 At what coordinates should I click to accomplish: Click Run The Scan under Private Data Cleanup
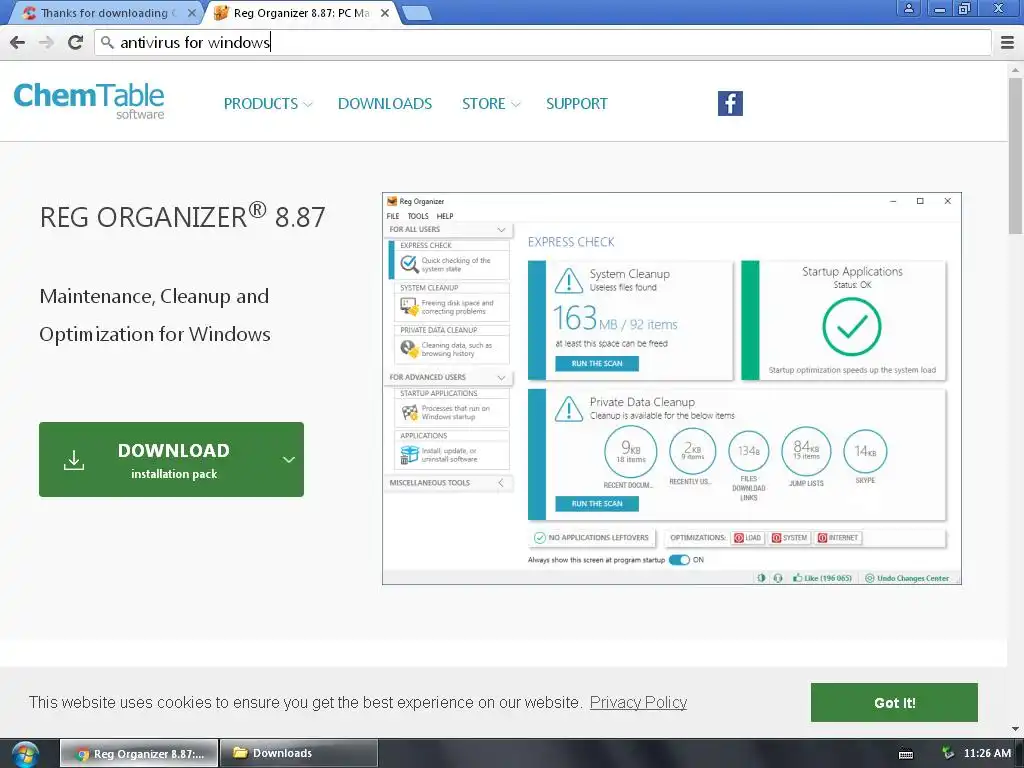(x=597, y=504)
